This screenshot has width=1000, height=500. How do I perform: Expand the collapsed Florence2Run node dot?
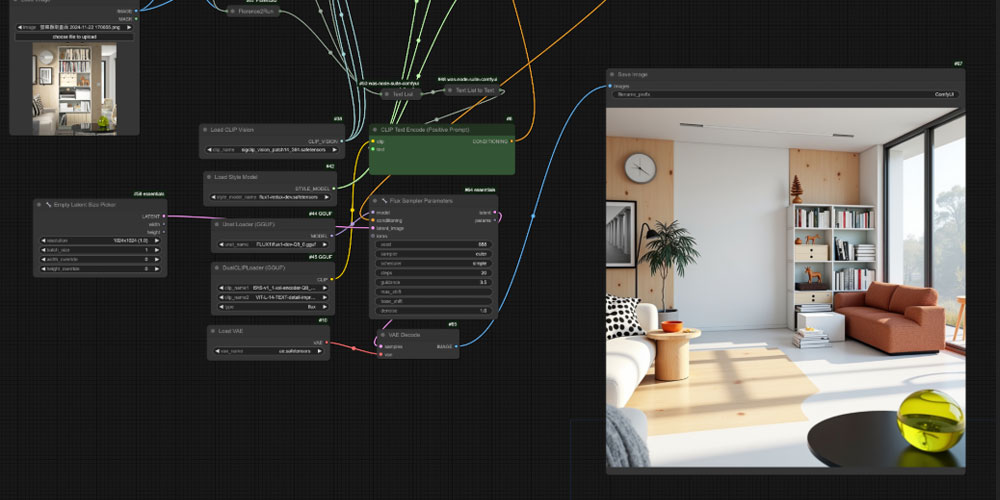coord(233,11)
